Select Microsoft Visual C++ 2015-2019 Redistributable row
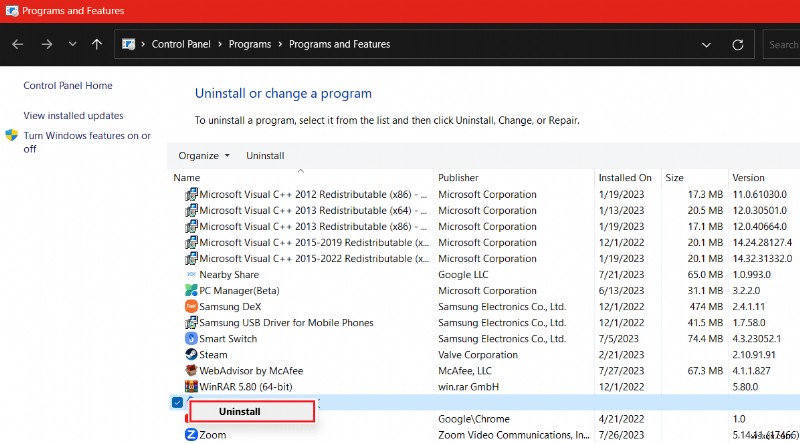The height and width of the screenshot is (443, 800). pos(483,242)
